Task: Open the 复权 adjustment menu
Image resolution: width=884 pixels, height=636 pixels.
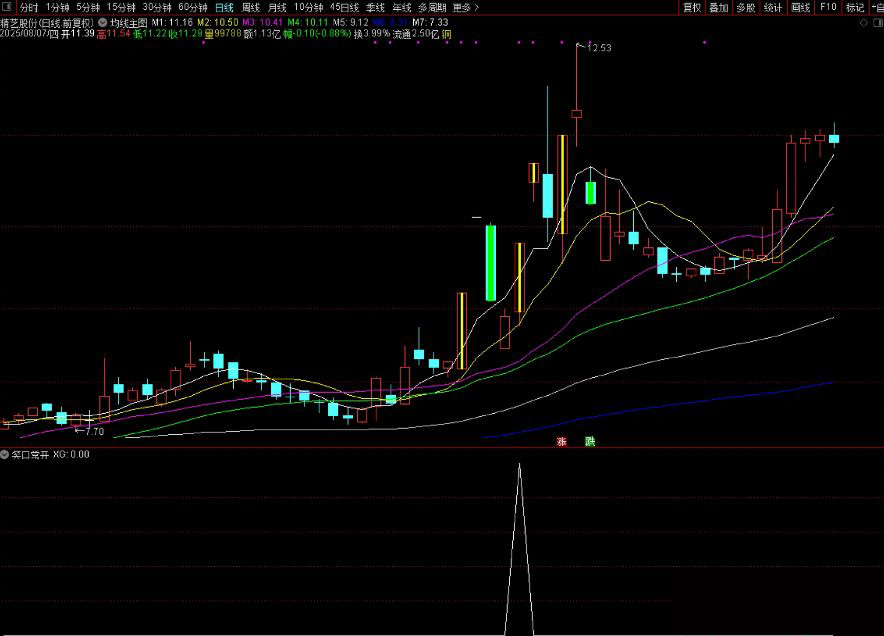Action: [691, 7]
